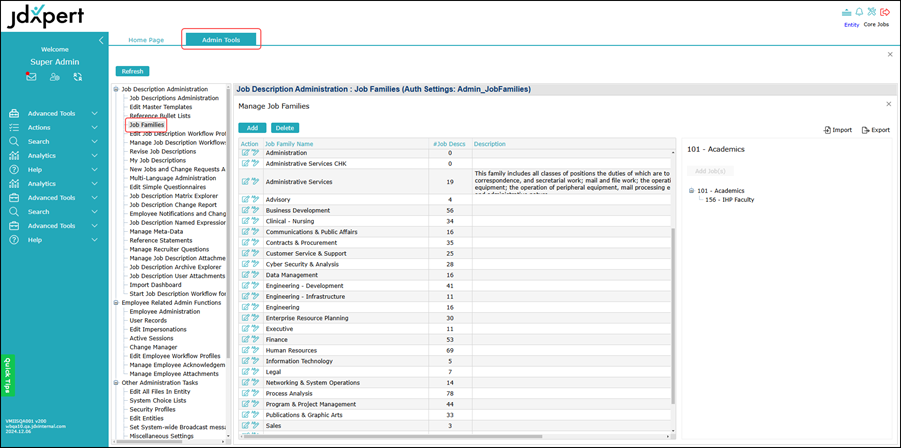Click the Entity icon in header
Image resolution: width=901 pixels, height=448 pixels.
[848, 12]
